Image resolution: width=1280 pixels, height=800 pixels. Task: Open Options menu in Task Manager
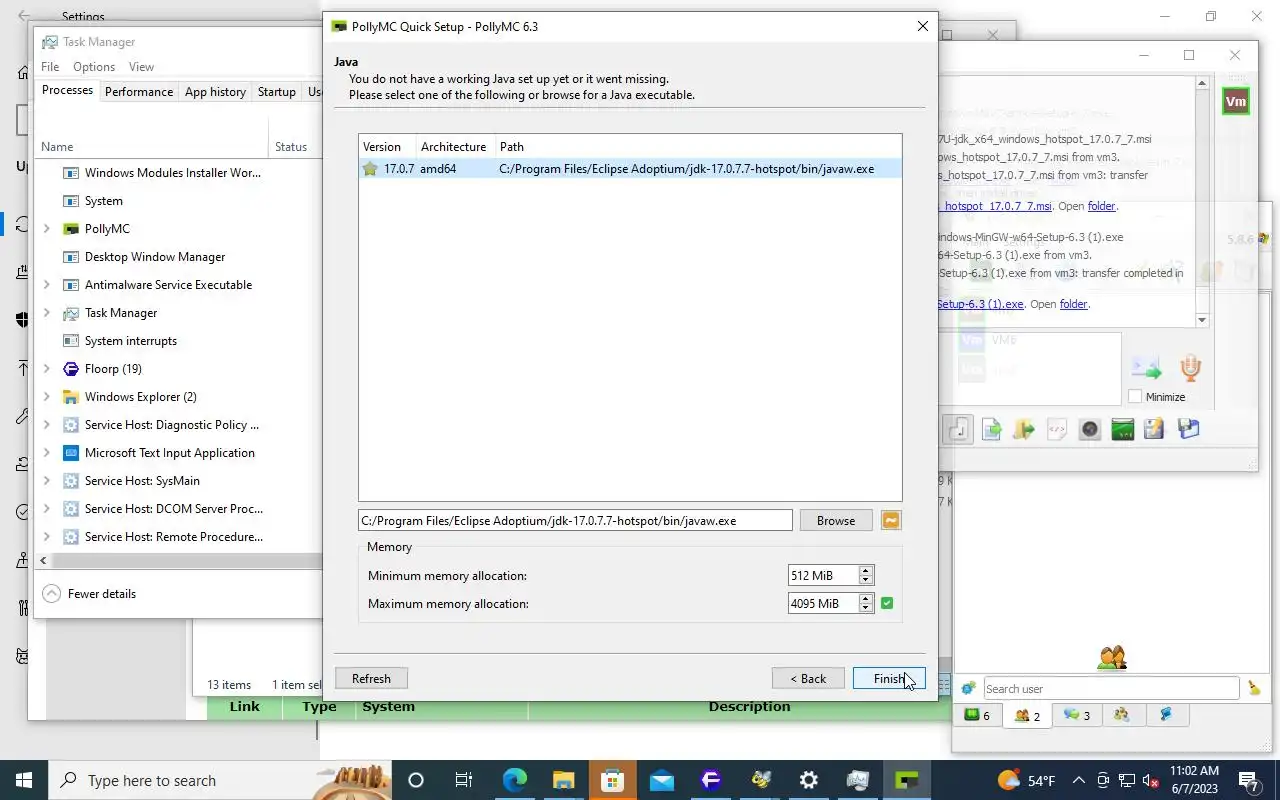[x=94, y=66]
